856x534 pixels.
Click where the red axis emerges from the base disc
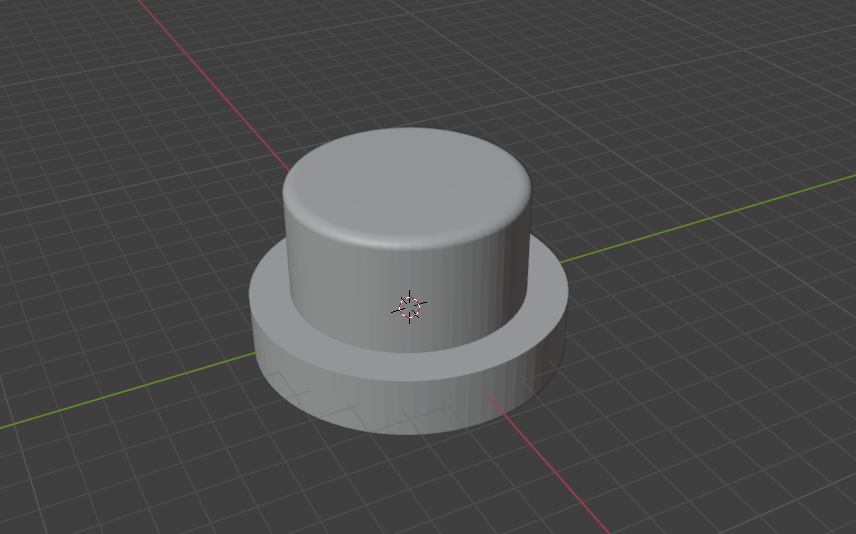[x=490, y=398]
